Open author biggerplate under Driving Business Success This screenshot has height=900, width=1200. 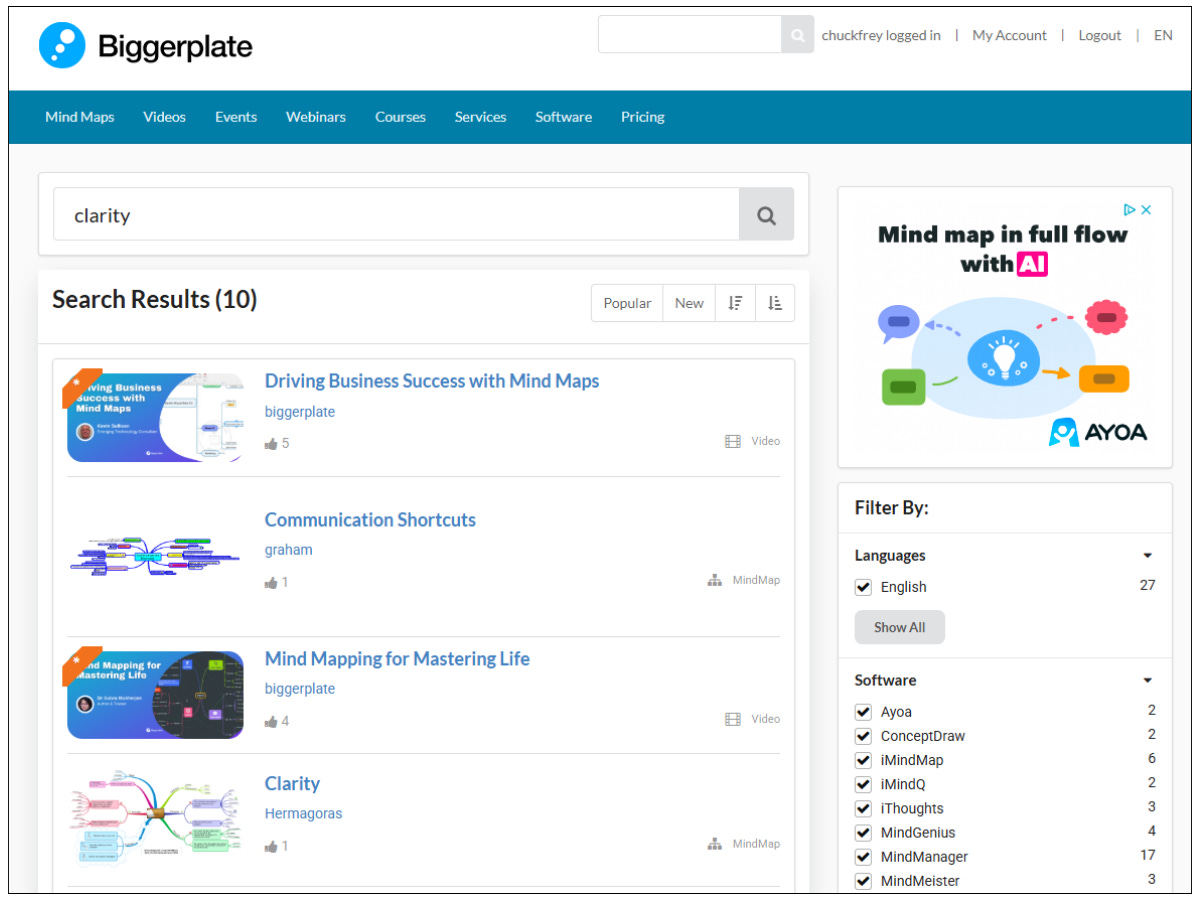(300, 412)
